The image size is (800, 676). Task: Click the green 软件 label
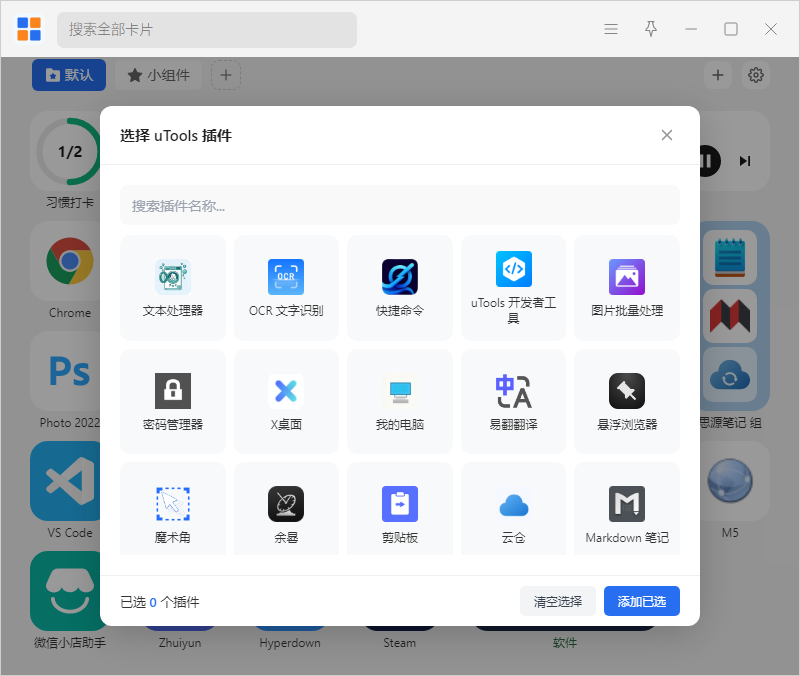point(565,643)
